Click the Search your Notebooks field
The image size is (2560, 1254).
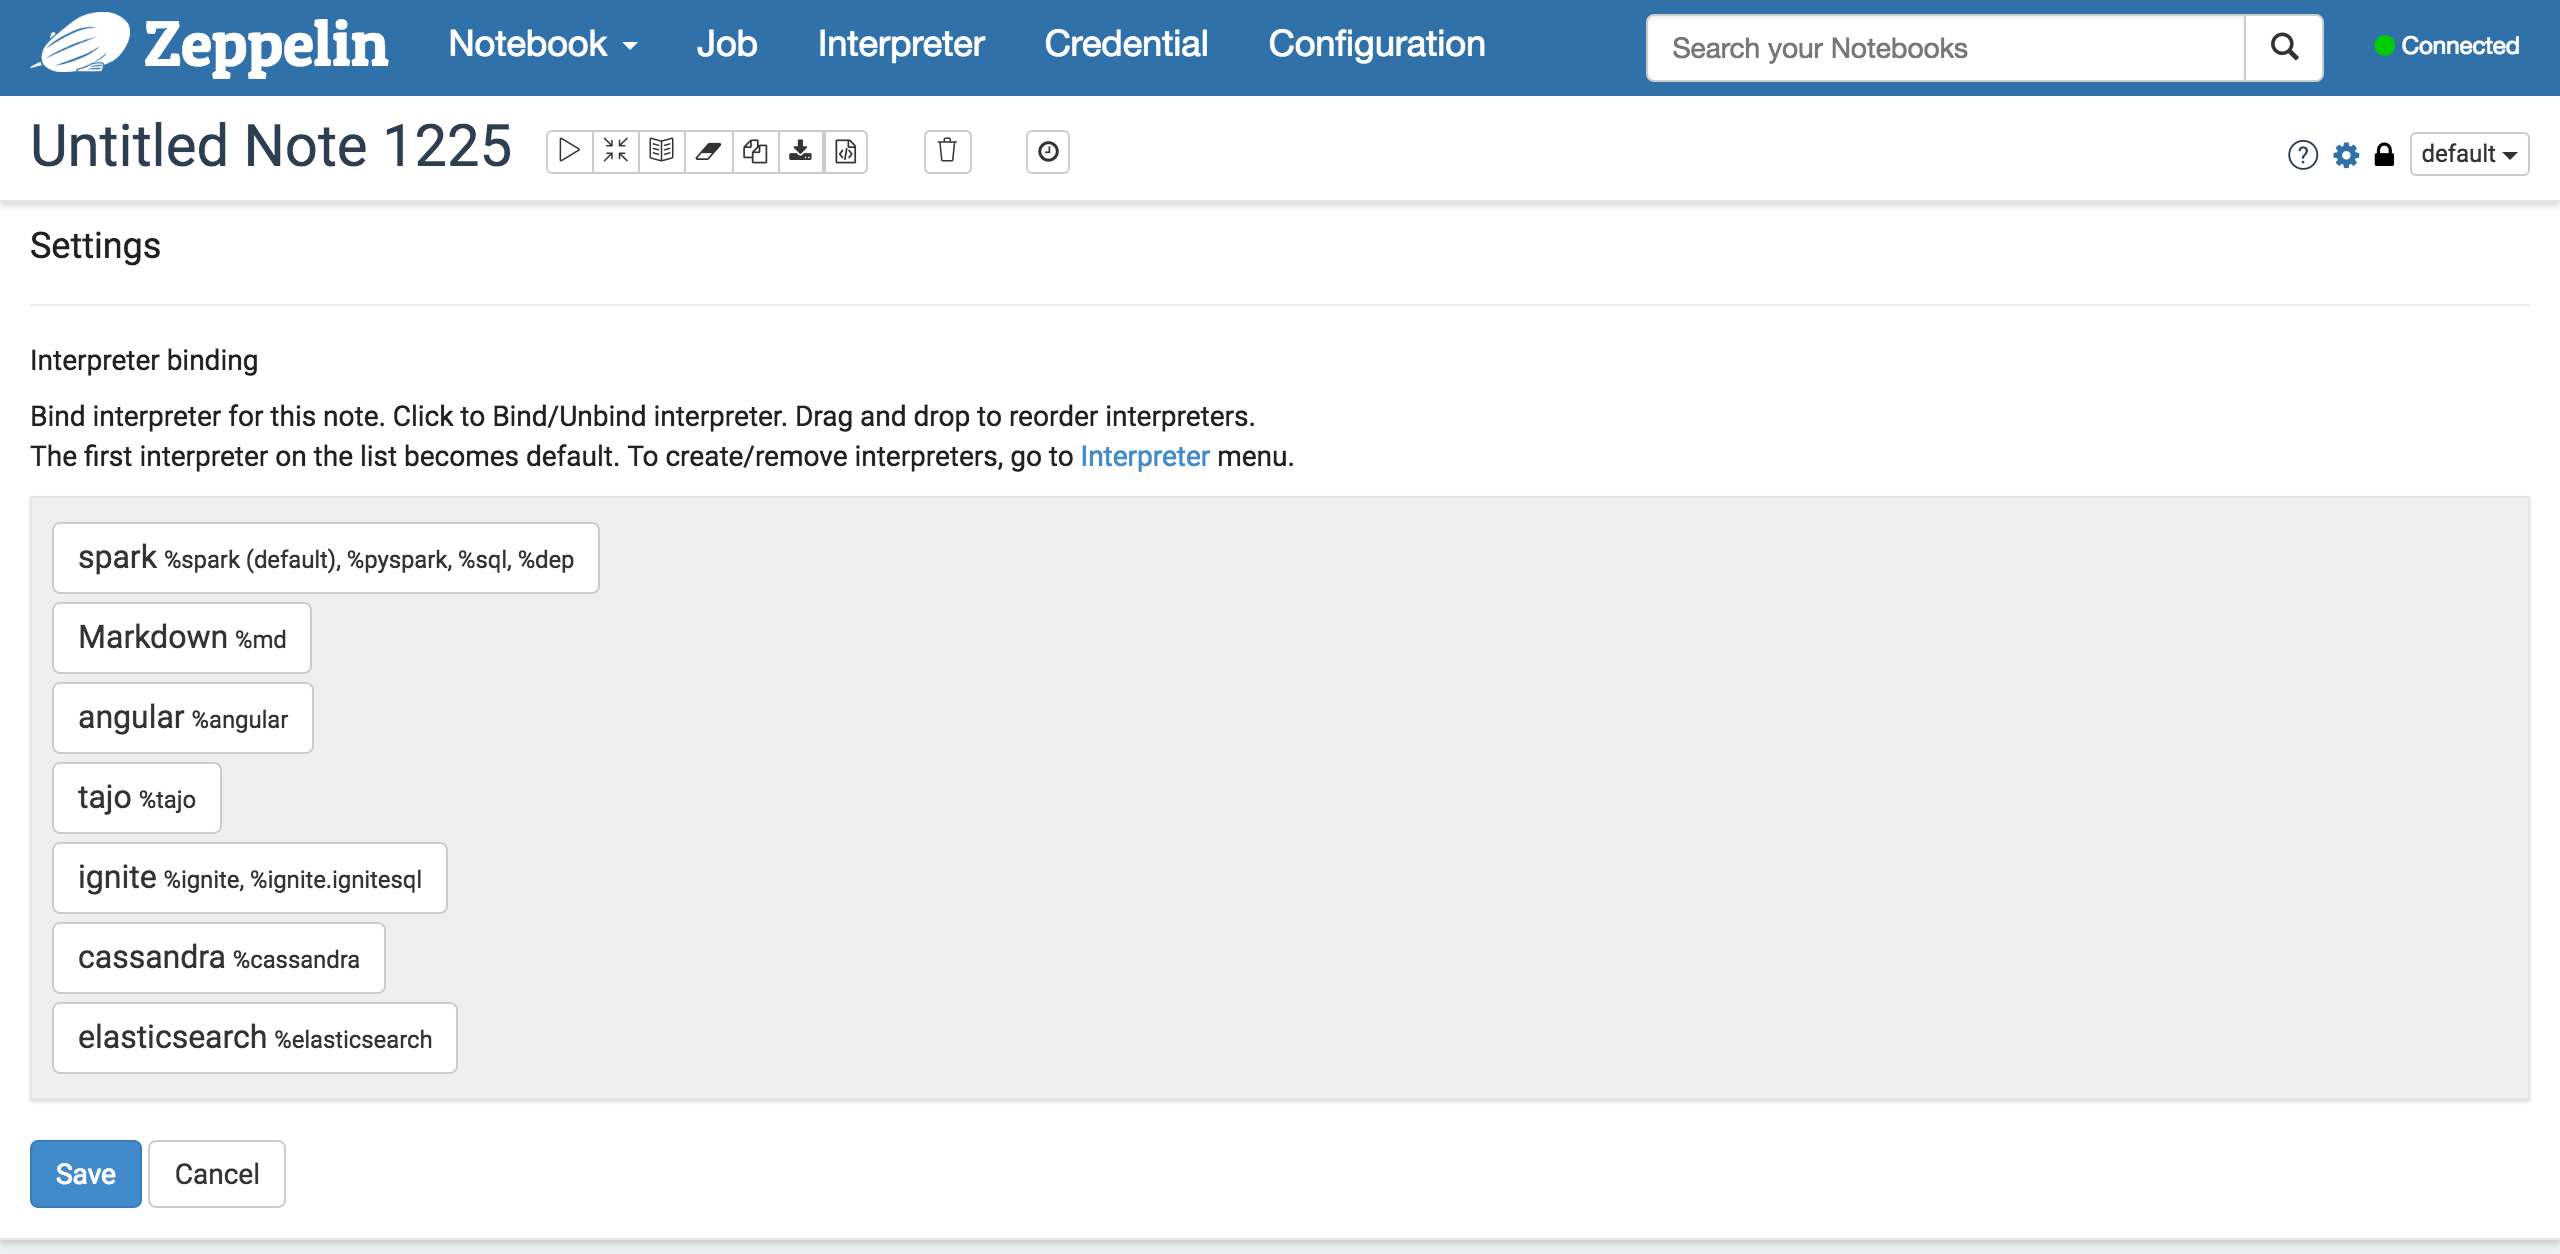tap(1945, 48)
